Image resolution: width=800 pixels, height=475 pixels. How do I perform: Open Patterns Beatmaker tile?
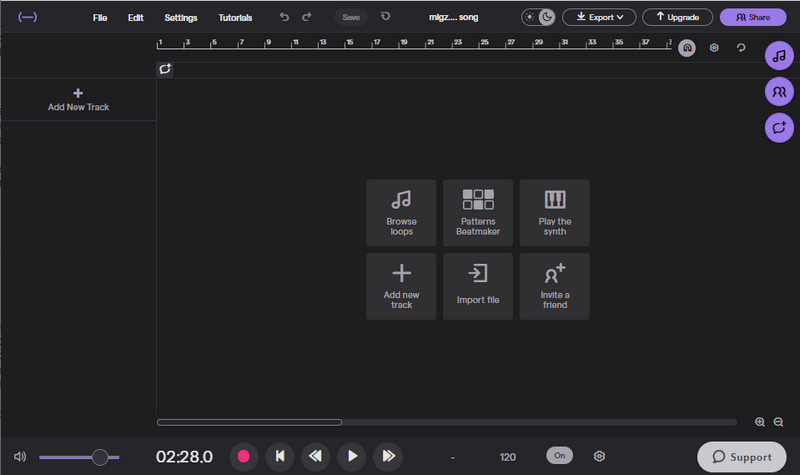[x=478, y=213]
